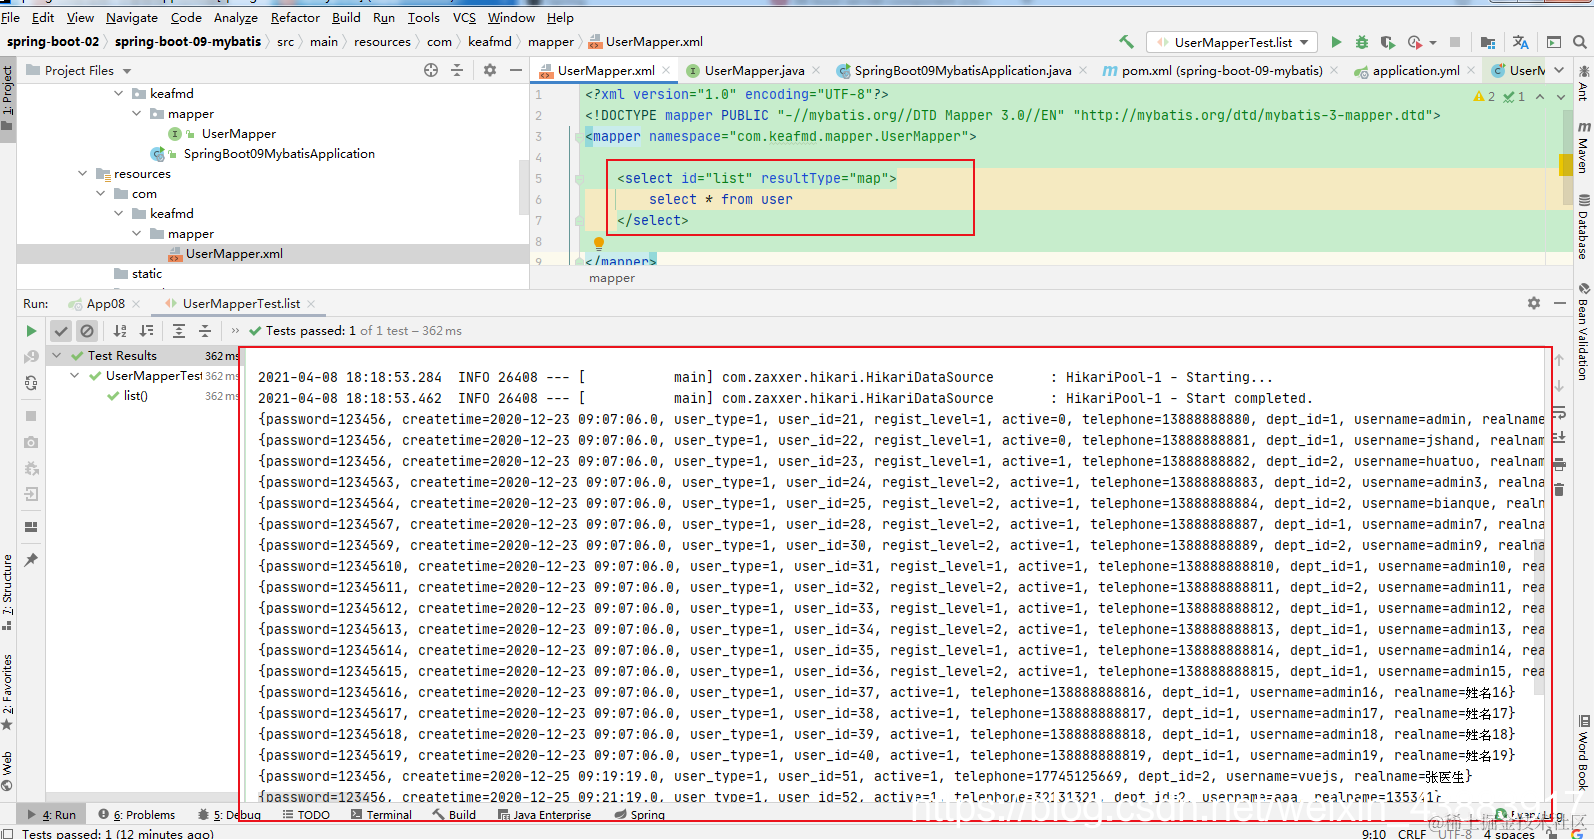Click the intention lightbulb in editor
This screenshot has height=839, width=1594.
(599, 243)
